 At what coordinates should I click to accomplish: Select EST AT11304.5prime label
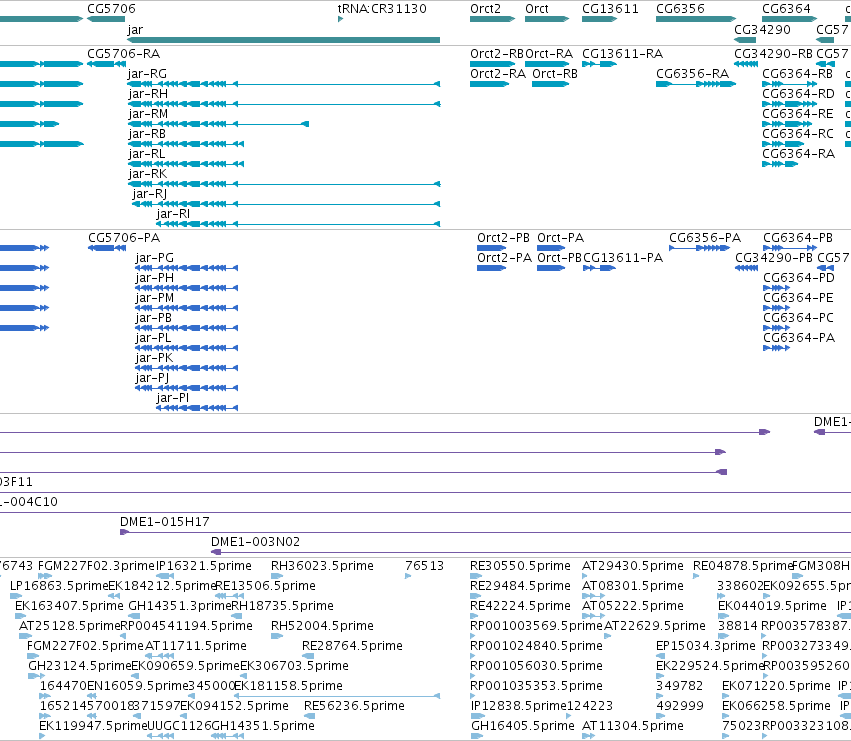pyautogui.click(x=633, y=726)
